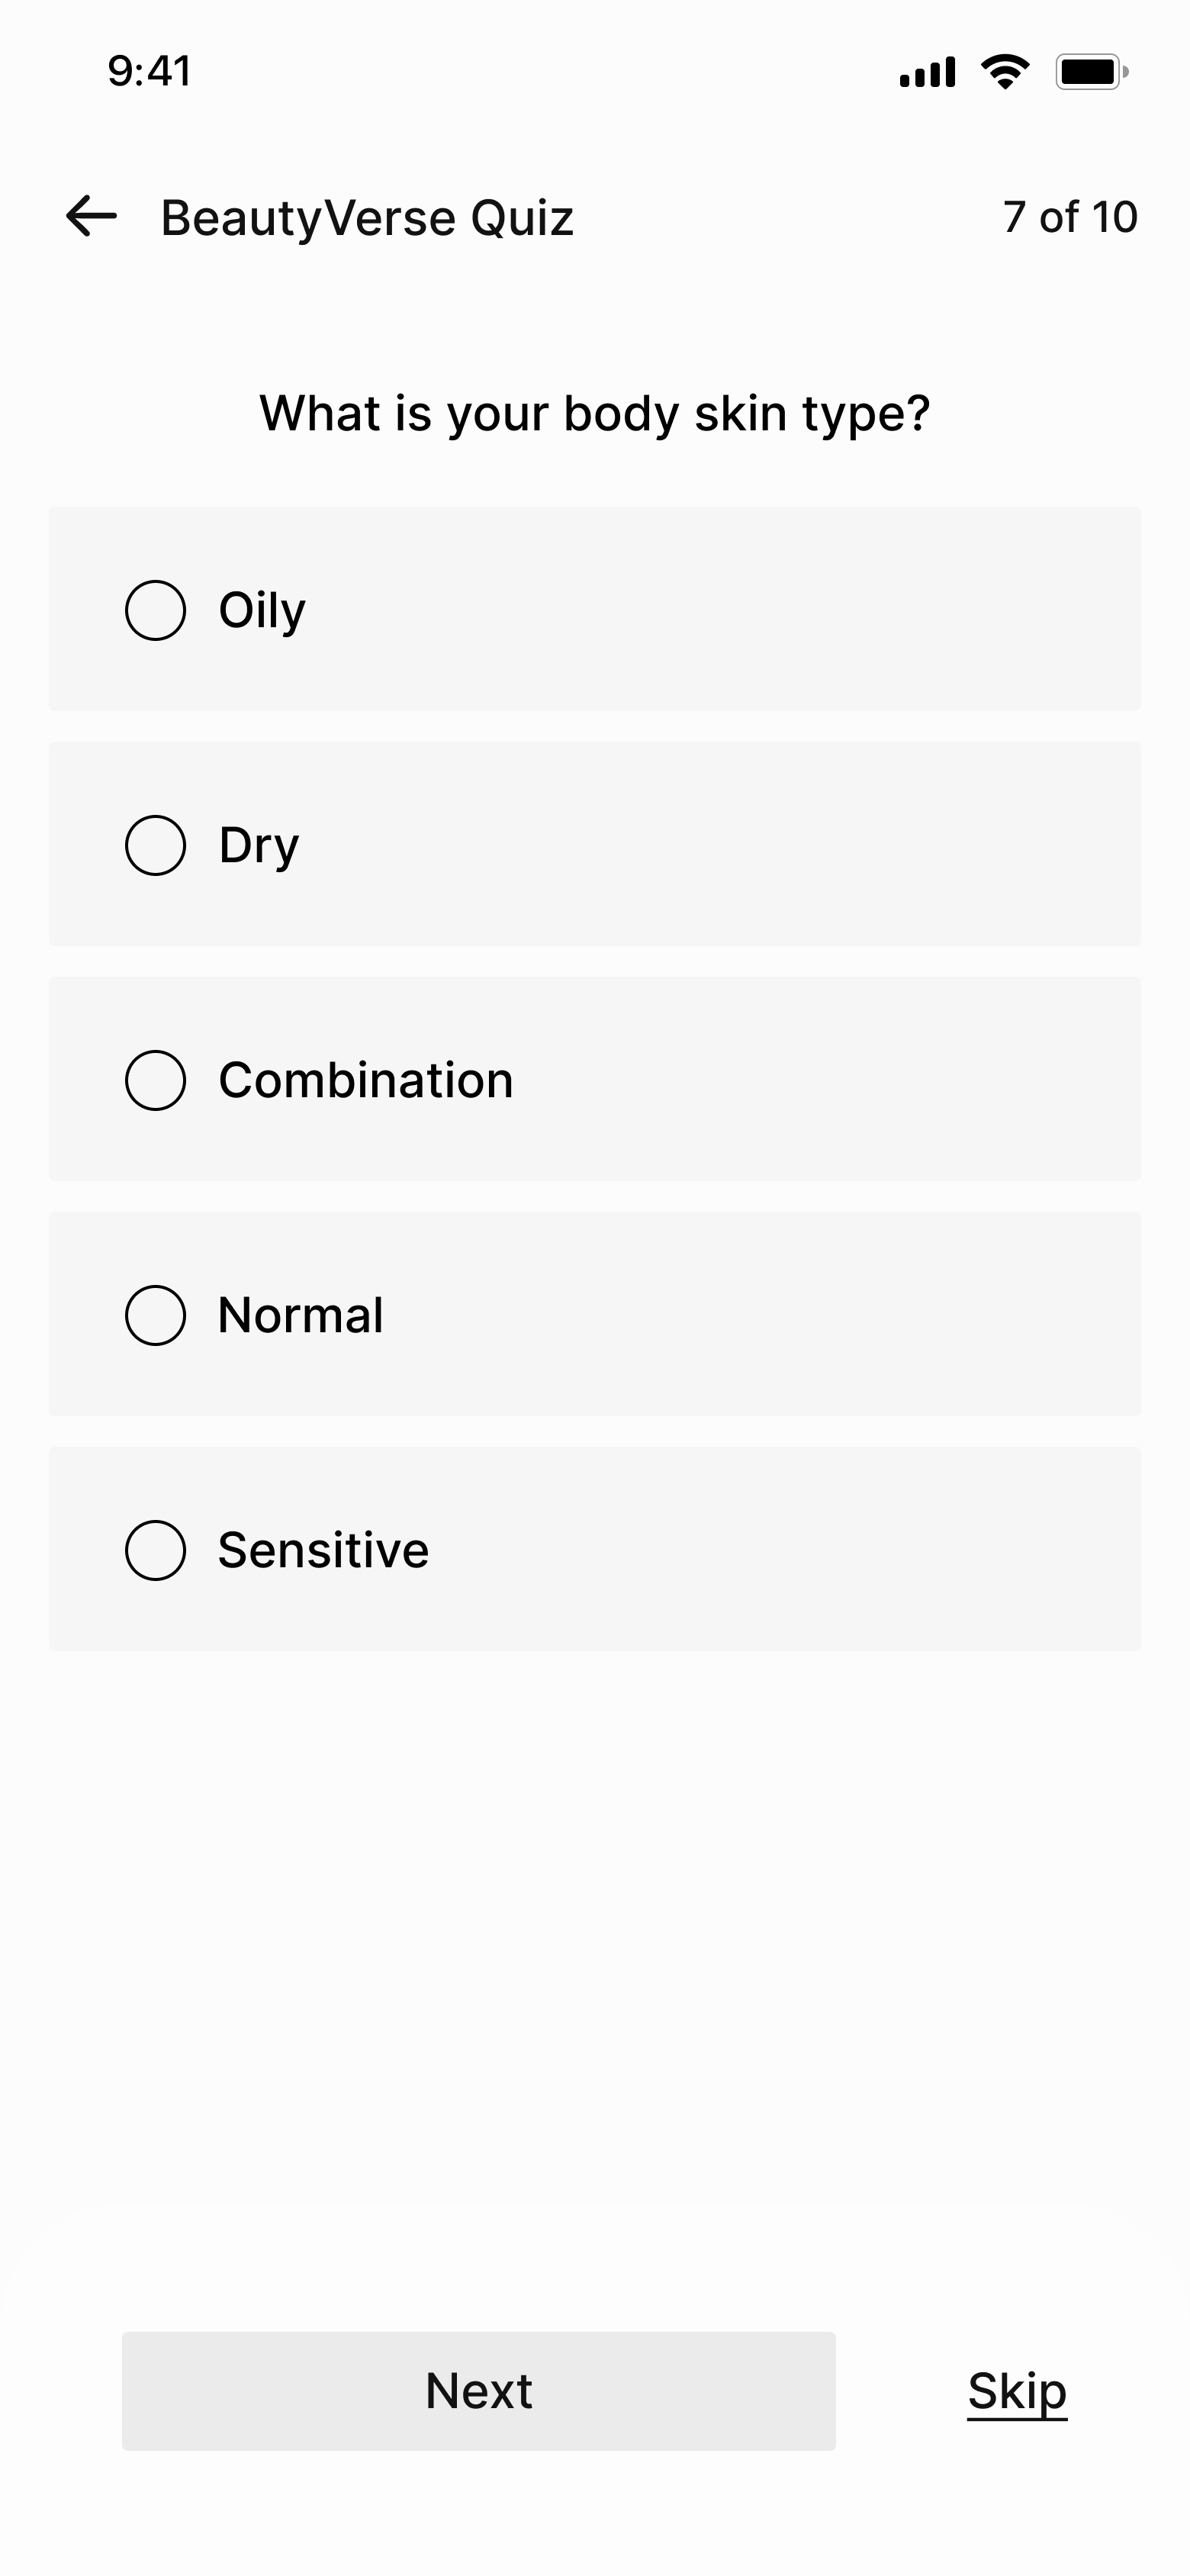Screen dimensions: 1190x2576
Task: Tap the body skin type question heading
Action: pyautogui.click(x=595, y=414)
